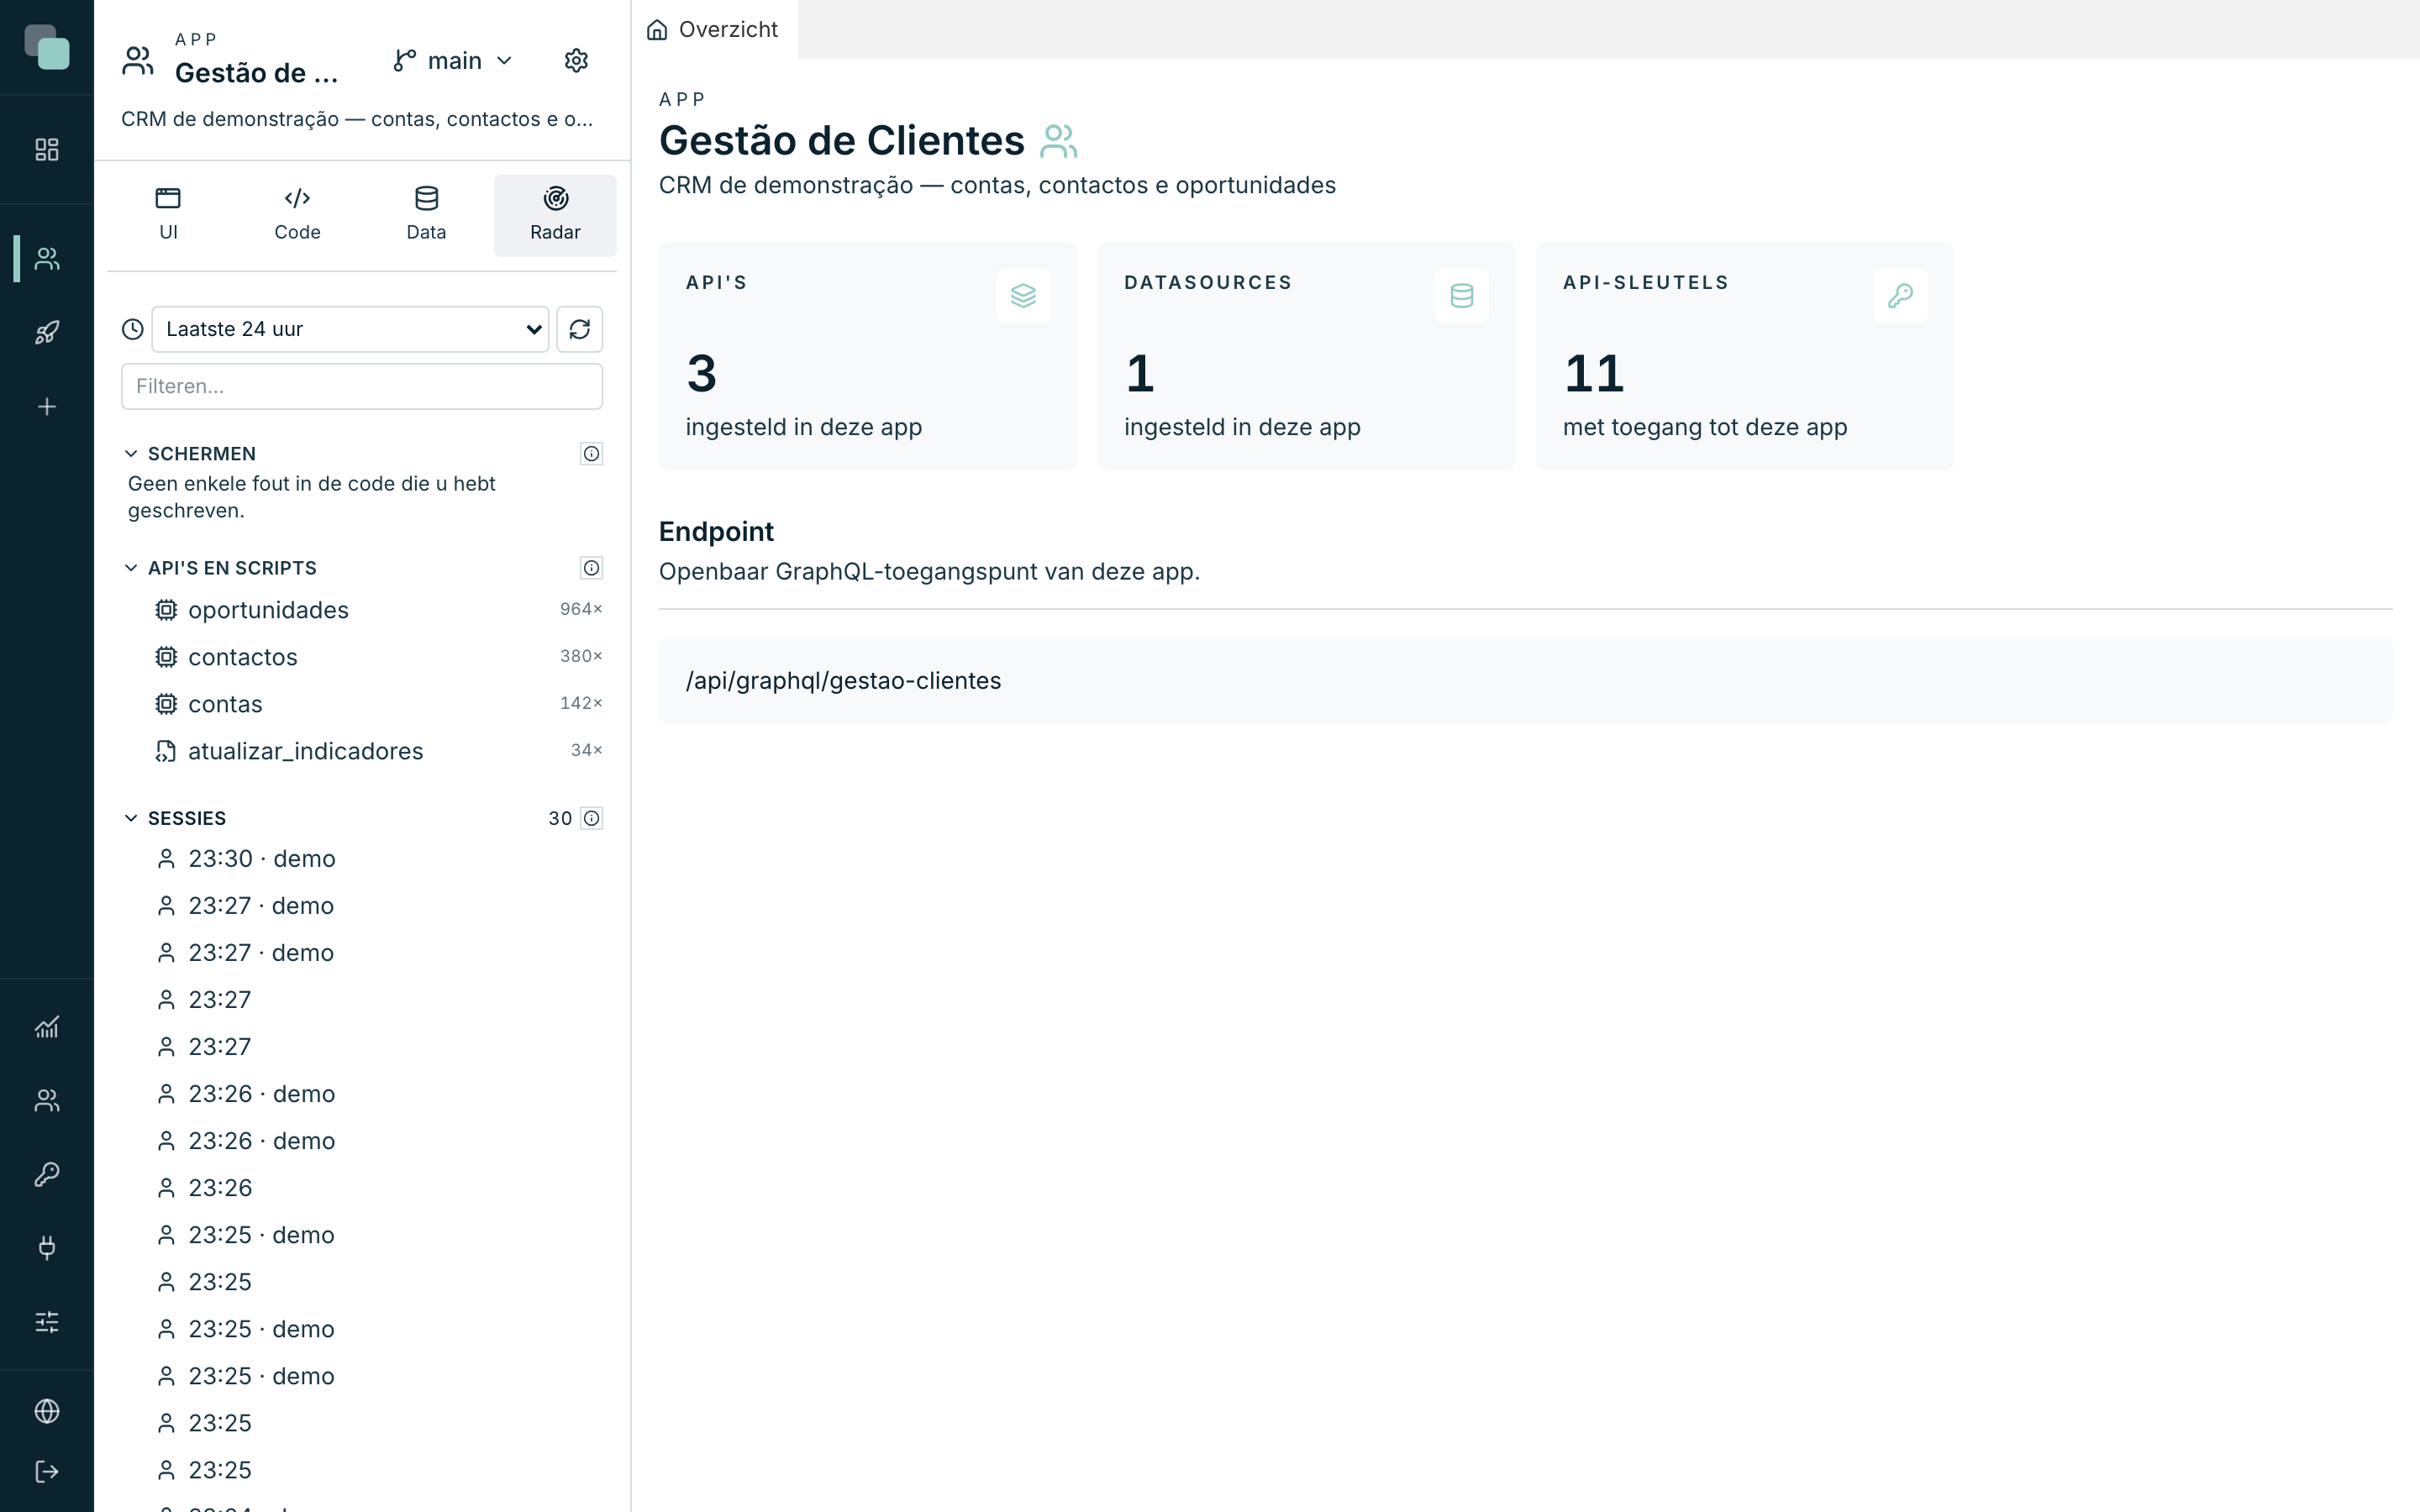The height and width of the screenshot is (1512, 2420).
Task: Click the users icon beside app title
Action: coord(1058,141)
